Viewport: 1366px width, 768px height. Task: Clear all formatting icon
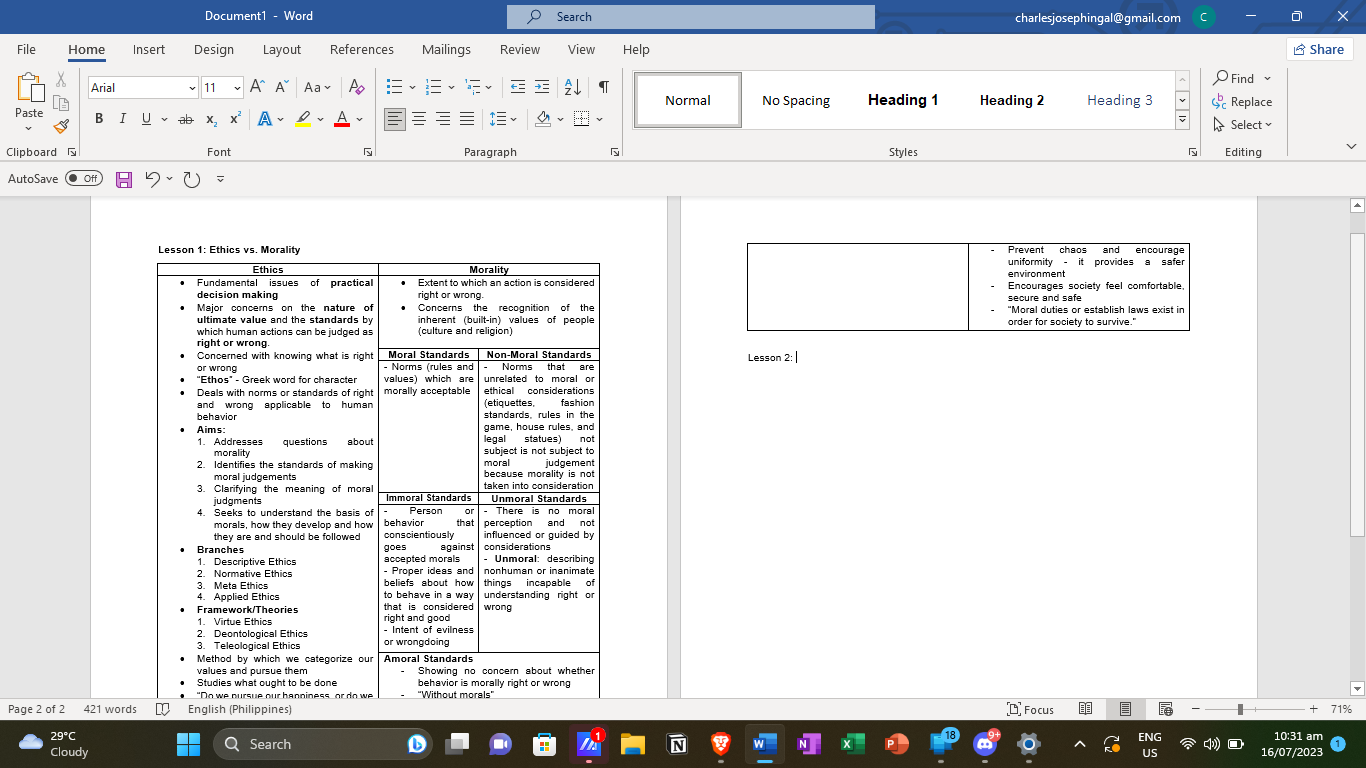pos(356,87)
